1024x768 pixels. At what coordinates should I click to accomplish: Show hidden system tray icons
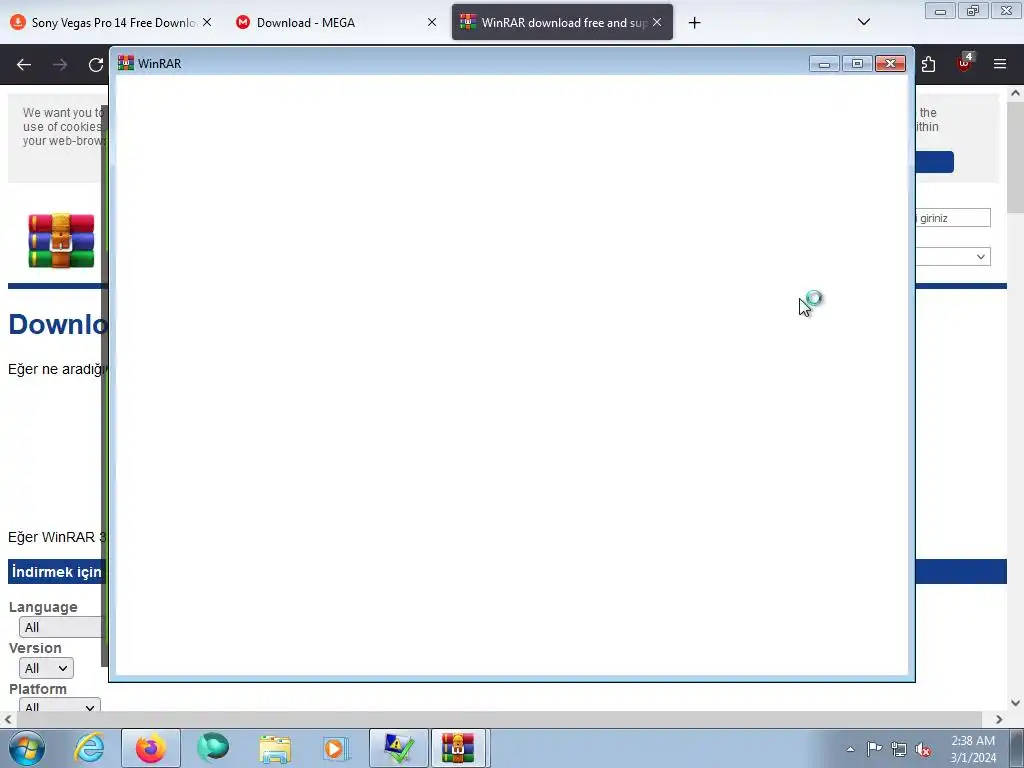point(850,749)
